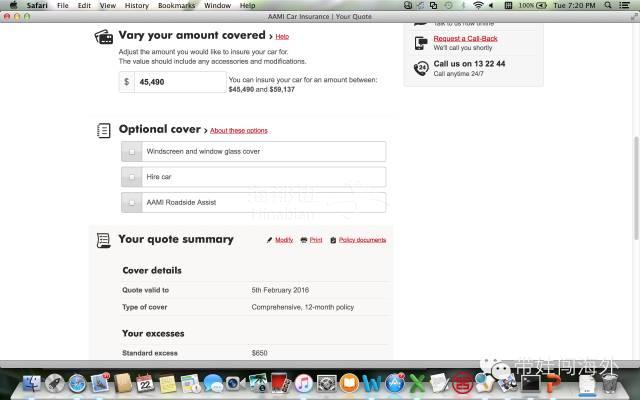
Task: Click the battery 100% indicator in menu bar
Action: point(532,5)
